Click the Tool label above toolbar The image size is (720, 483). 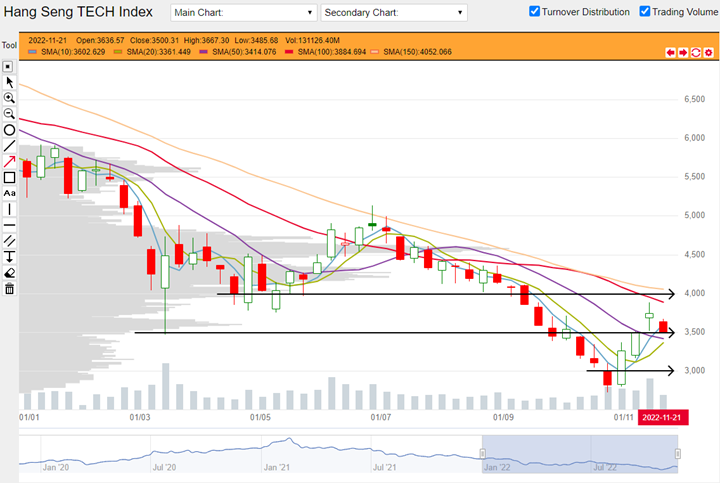click(9, 45)
